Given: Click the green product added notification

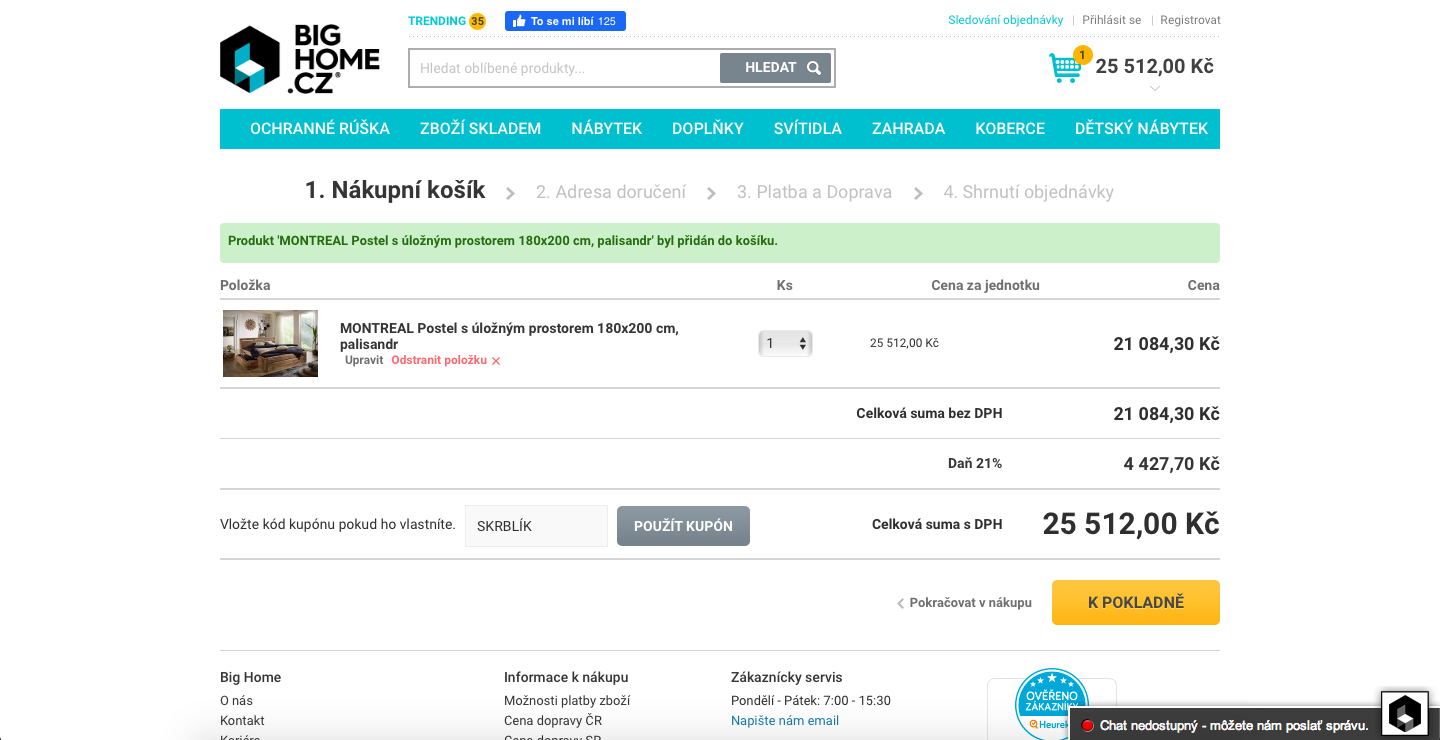Looking at the screenshot, I should [x=720, y=243].
